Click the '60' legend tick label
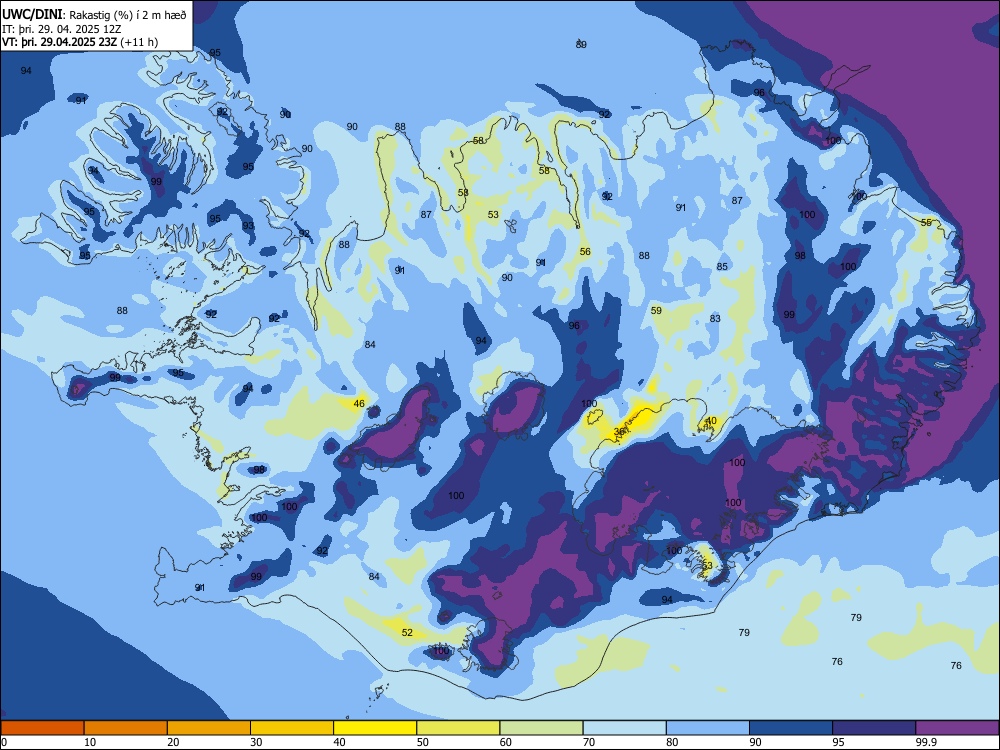 coord(506,742)
